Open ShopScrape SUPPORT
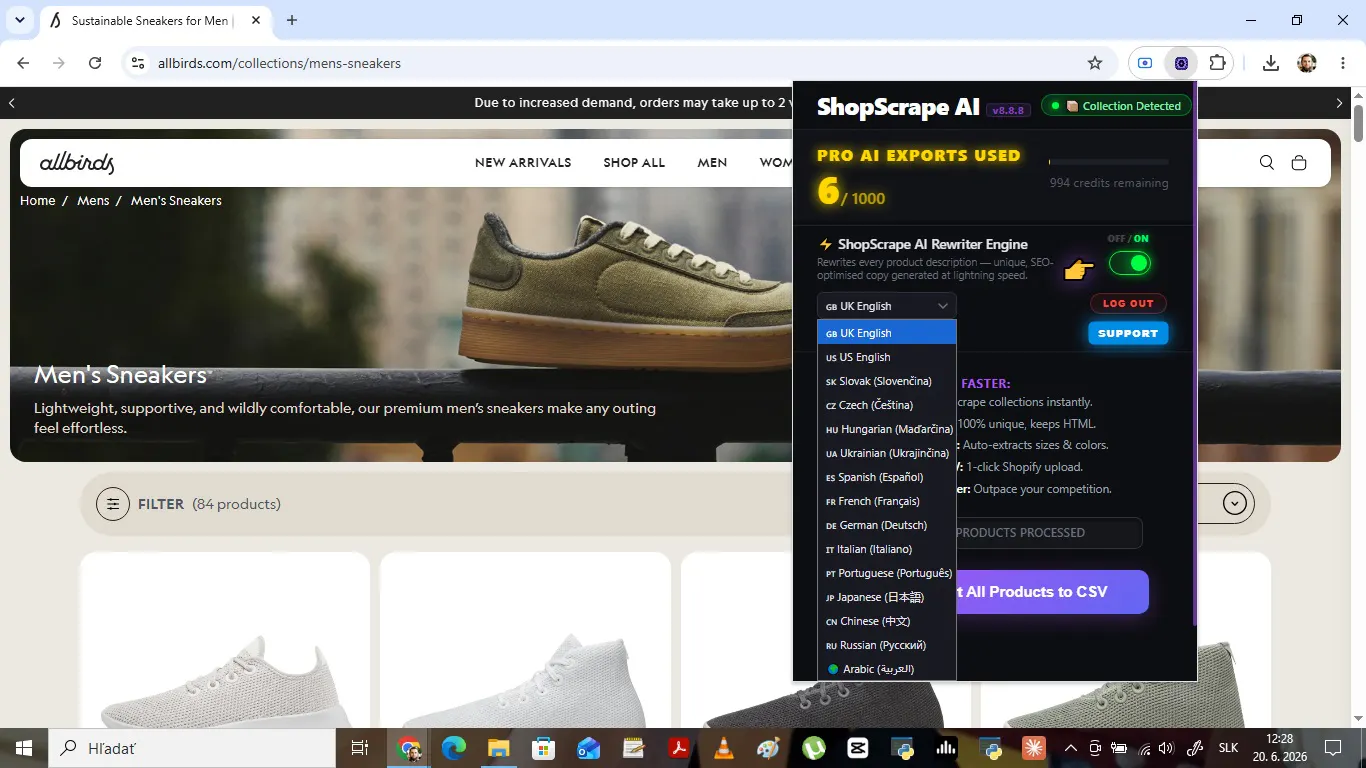The image size is (1366, 768). 1128,333
